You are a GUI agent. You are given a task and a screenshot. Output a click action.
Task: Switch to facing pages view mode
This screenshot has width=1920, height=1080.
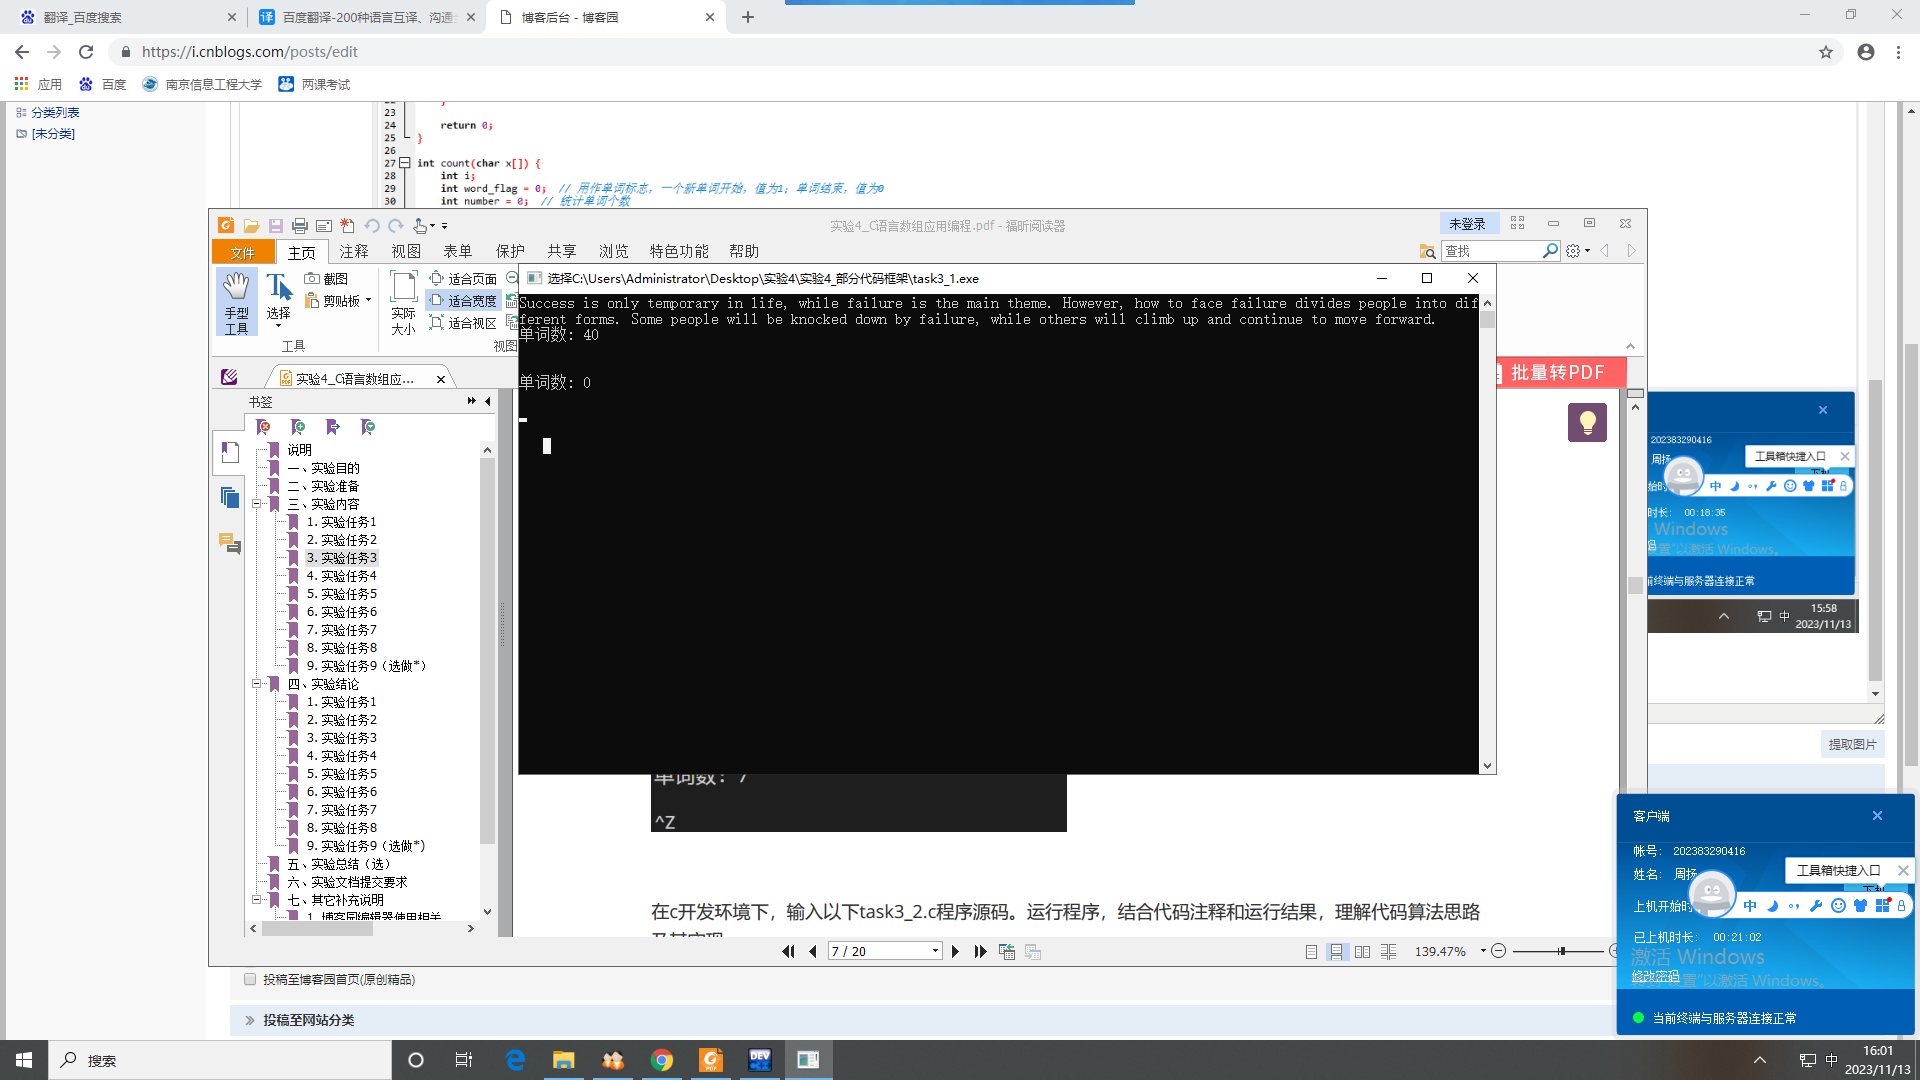point(1362,952)
